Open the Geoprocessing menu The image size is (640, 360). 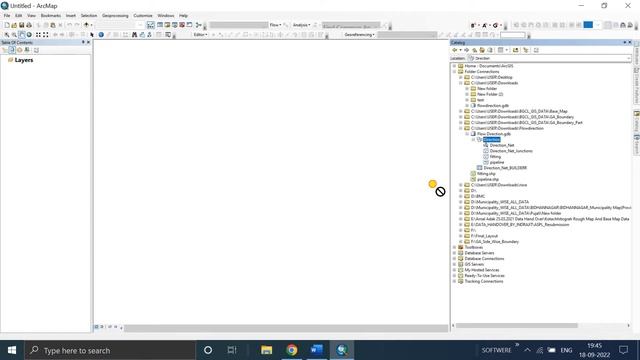click(115, 16)
